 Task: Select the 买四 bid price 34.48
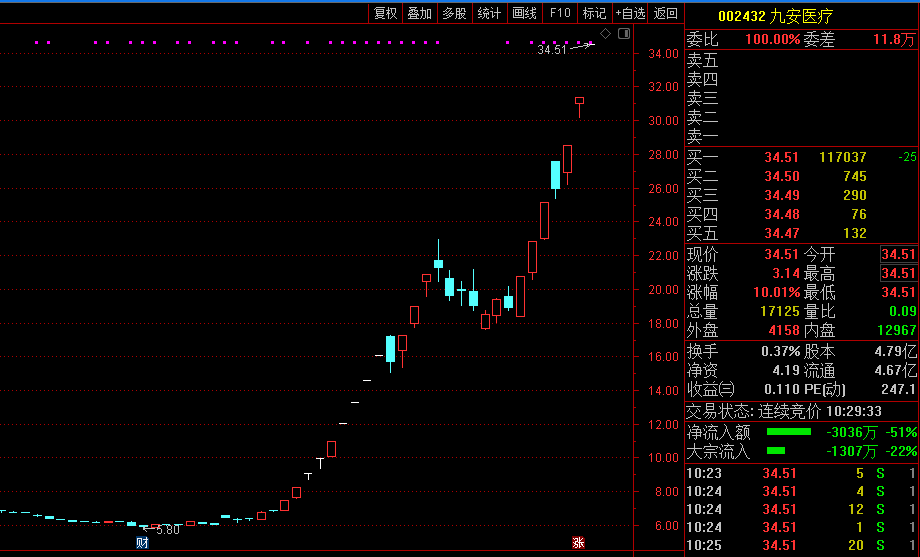[782, 214]
